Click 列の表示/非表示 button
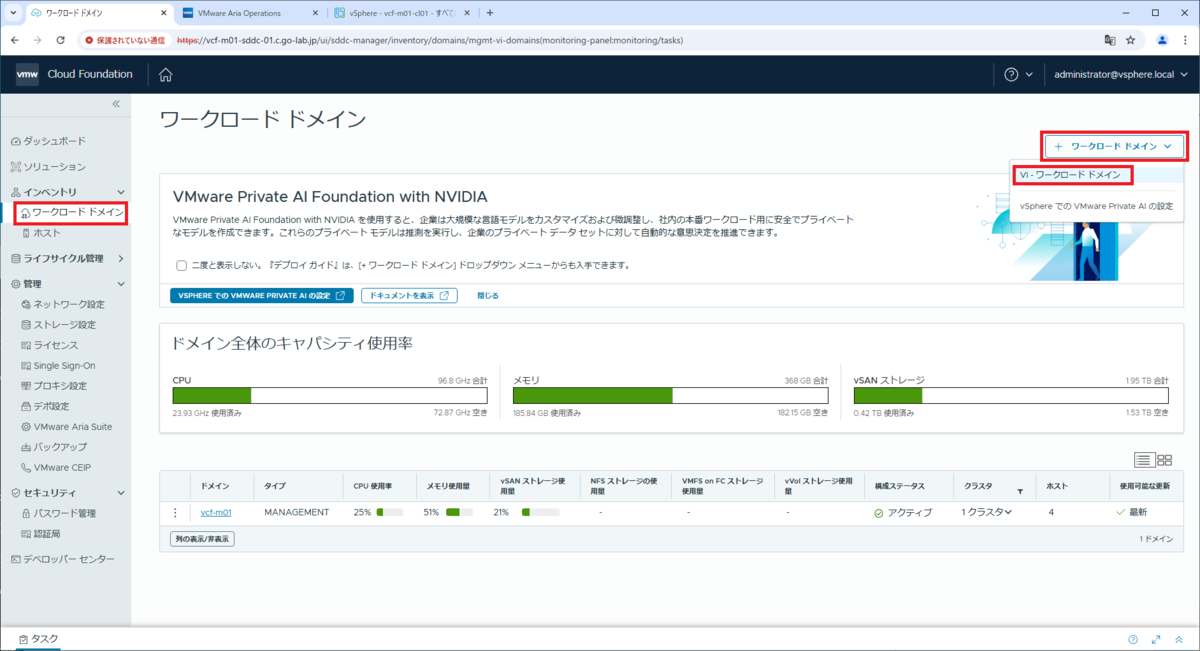The height and width of the screenshot is (651, 1200). 202,539
